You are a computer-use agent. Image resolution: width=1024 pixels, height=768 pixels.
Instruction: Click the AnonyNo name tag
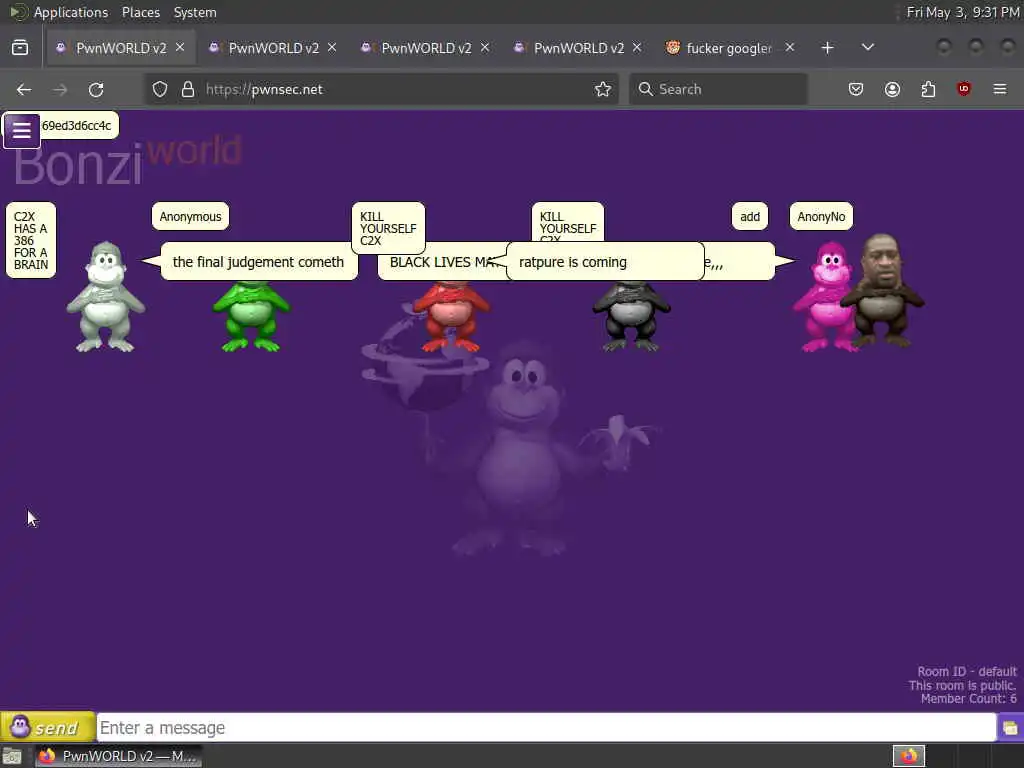[821, 216]
